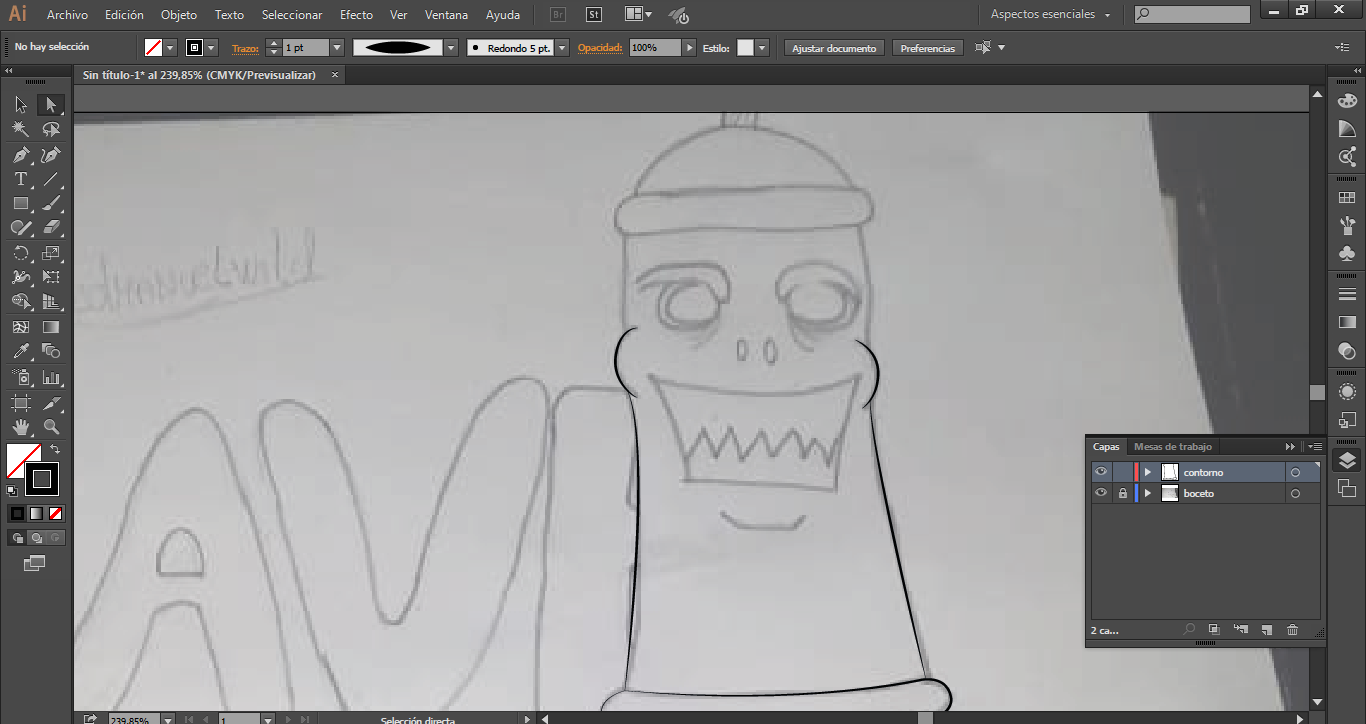The width and height of the screenshot is (1366, 724).
Task: Expand the contorno layer contents
Action: (1148, 472)
